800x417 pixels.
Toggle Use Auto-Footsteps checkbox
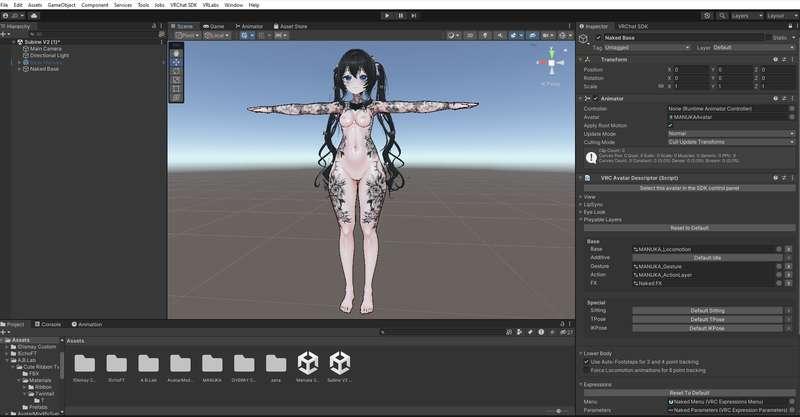click(x=586, y=362)
